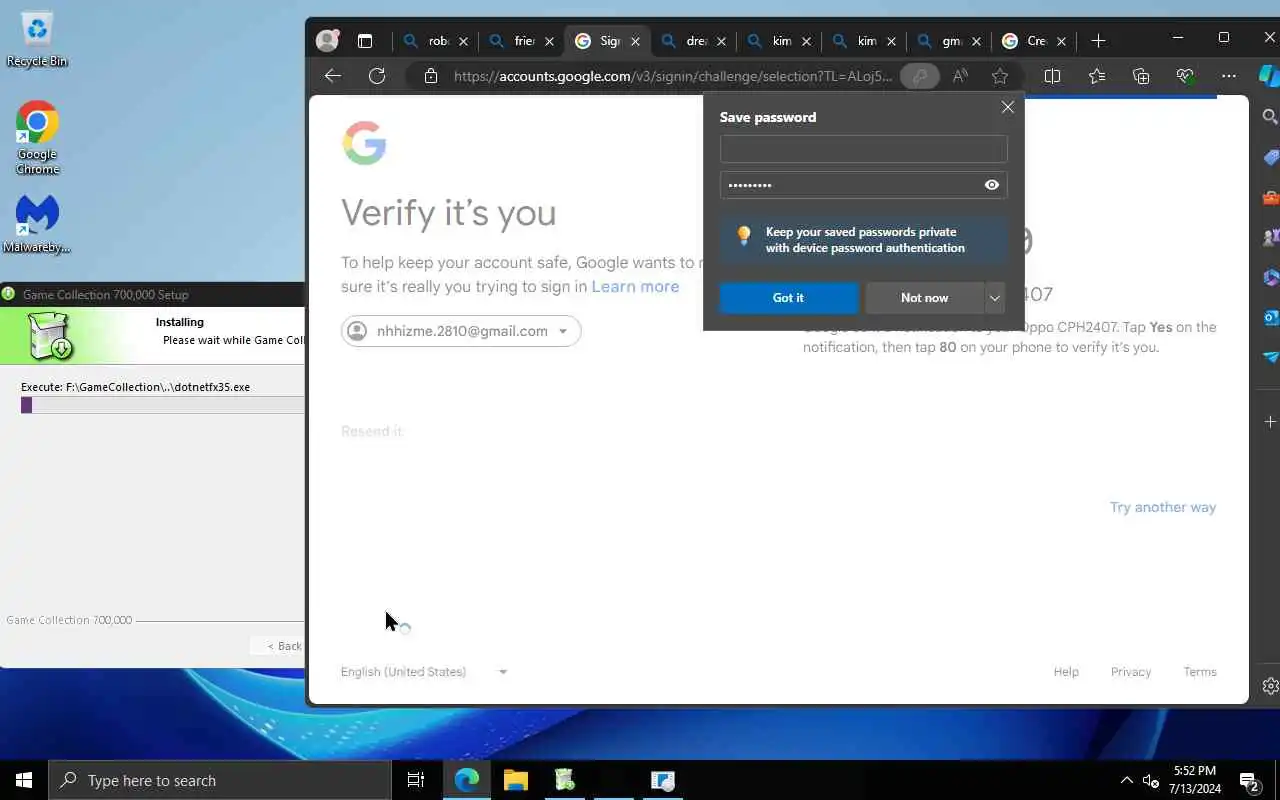The image size is (1280, 800).
Task: Open Windows Start menu
Action: [24, 780]
